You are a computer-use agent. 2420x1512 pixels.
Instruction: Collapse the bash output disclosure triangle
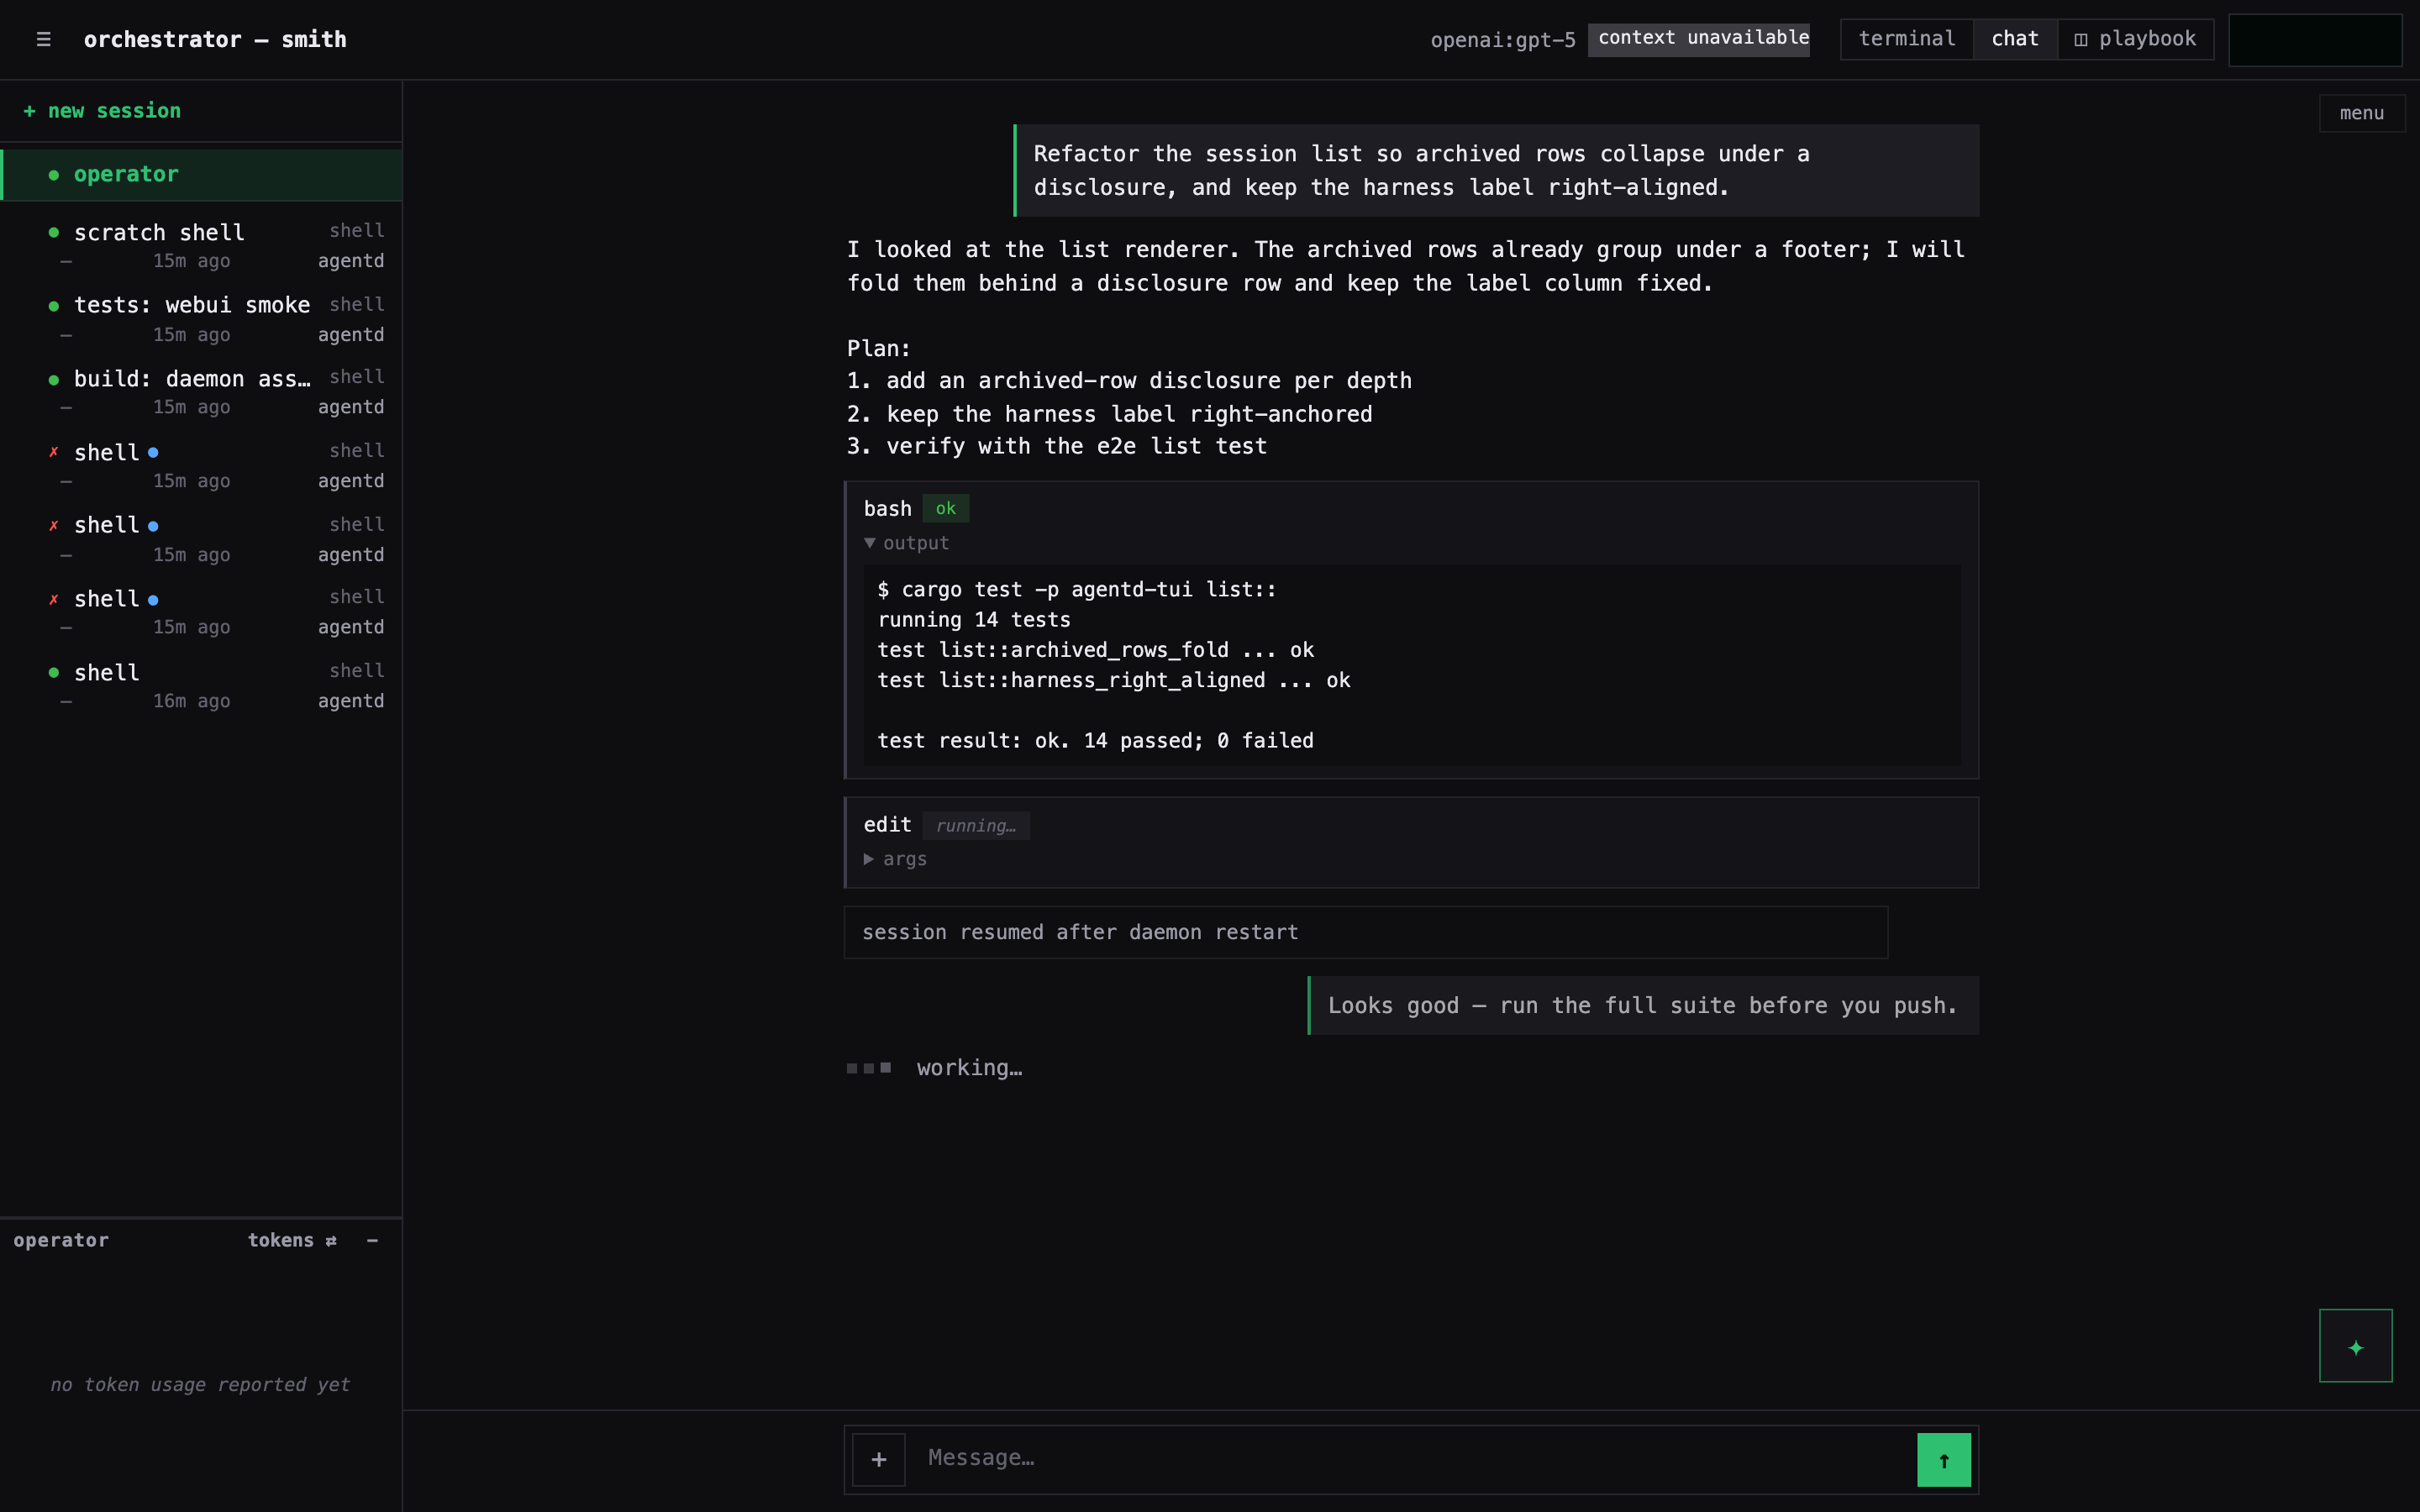pyautogui.click(x=870, y=543)
